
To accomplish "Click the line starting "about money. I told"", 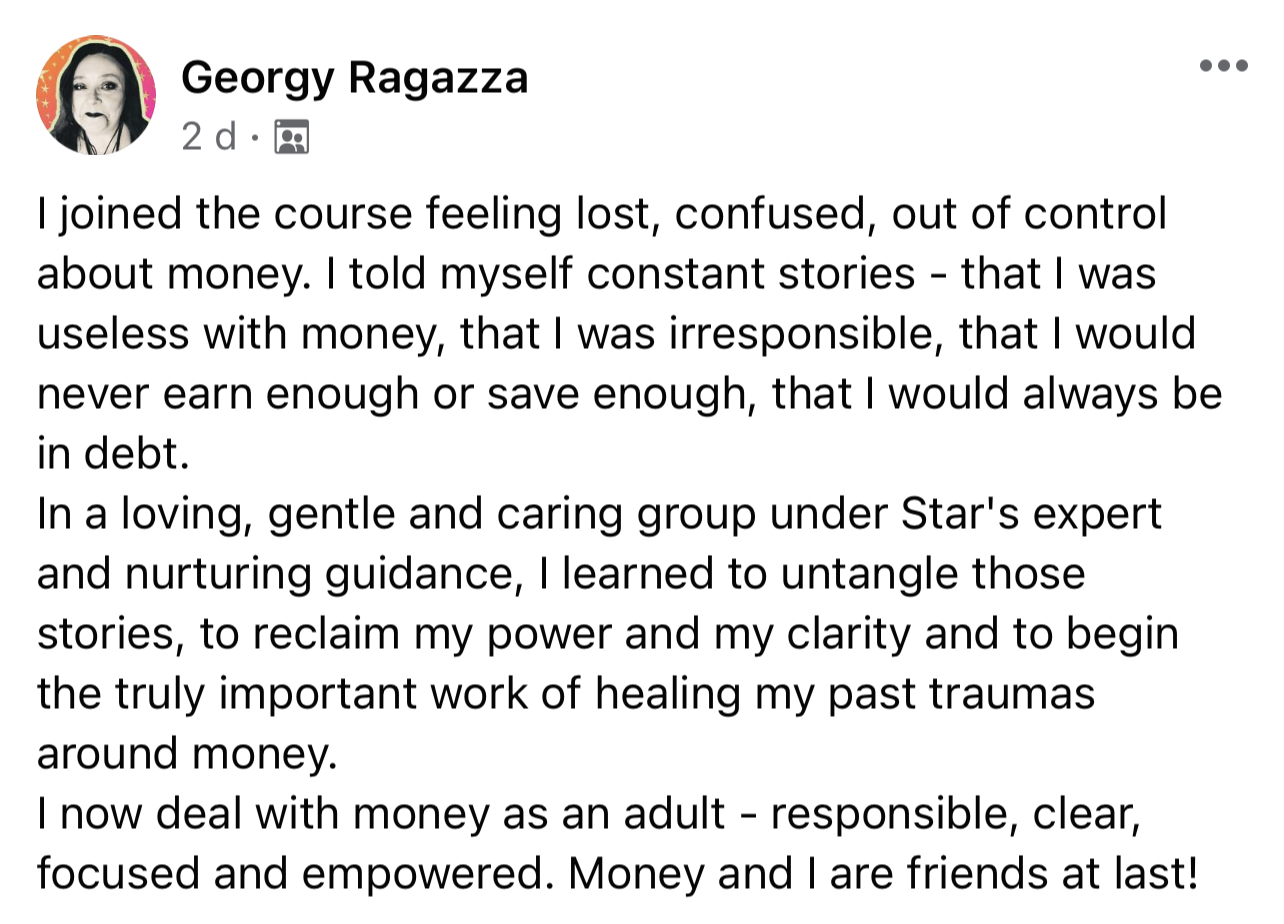I will pos(596,274).
